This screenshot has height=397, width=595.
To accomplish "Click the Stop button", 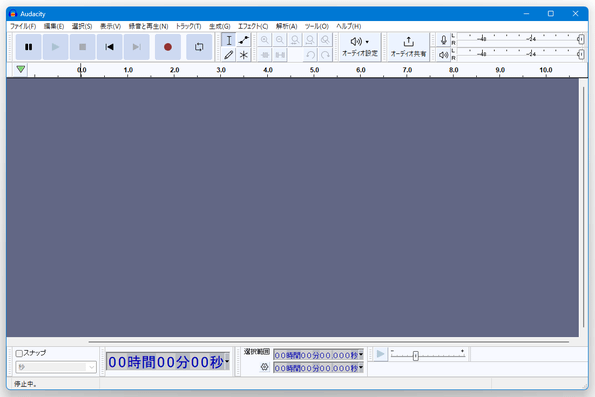I will point(82,47).
